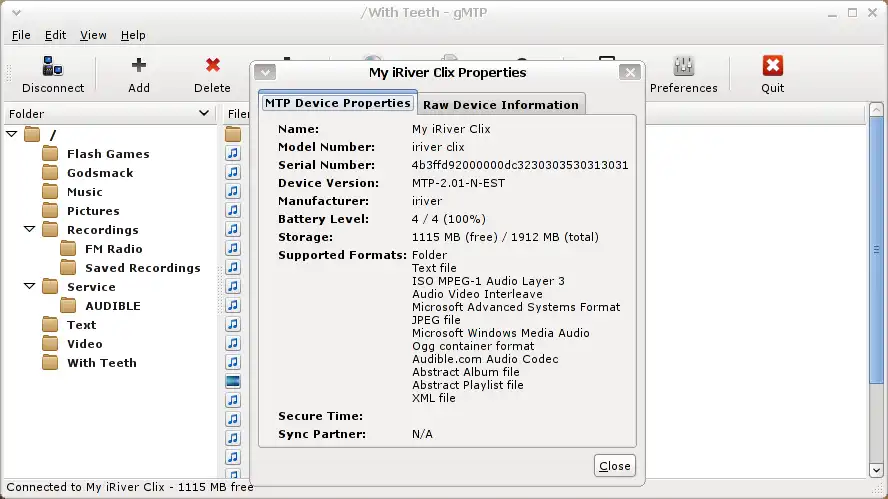Select the root folder icon
This screenshot has width=888, height=499.
tap(32, 135)
